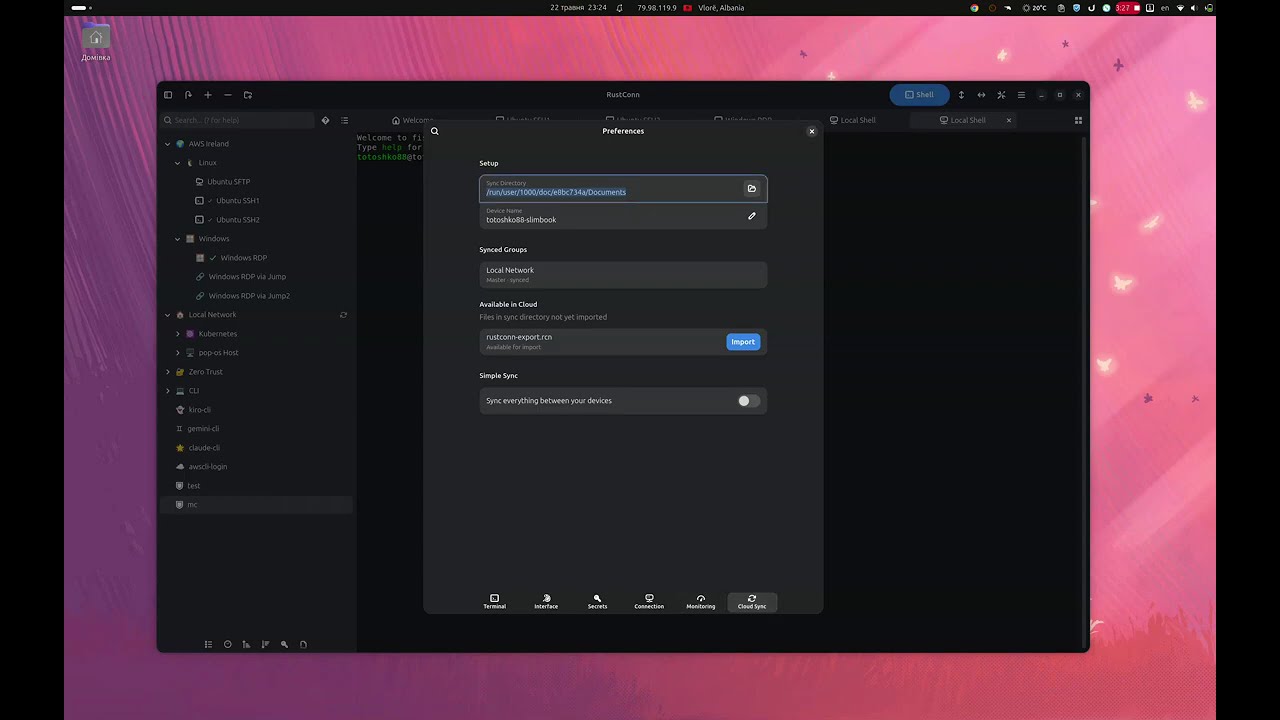Import rustconn-export.rcn file
This screenshot has width=1280, height=720.
(743, 342)
